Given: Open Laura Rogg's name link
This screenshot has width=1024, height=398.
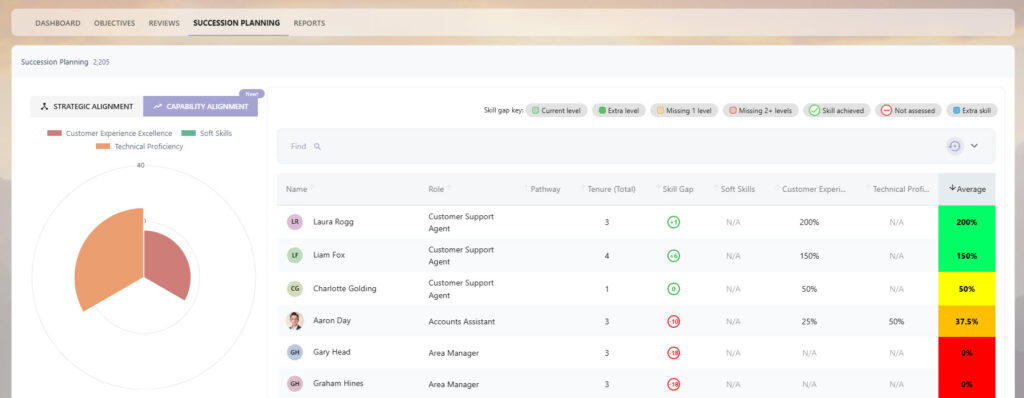Looking at the screenshot, I should point(333,222).
